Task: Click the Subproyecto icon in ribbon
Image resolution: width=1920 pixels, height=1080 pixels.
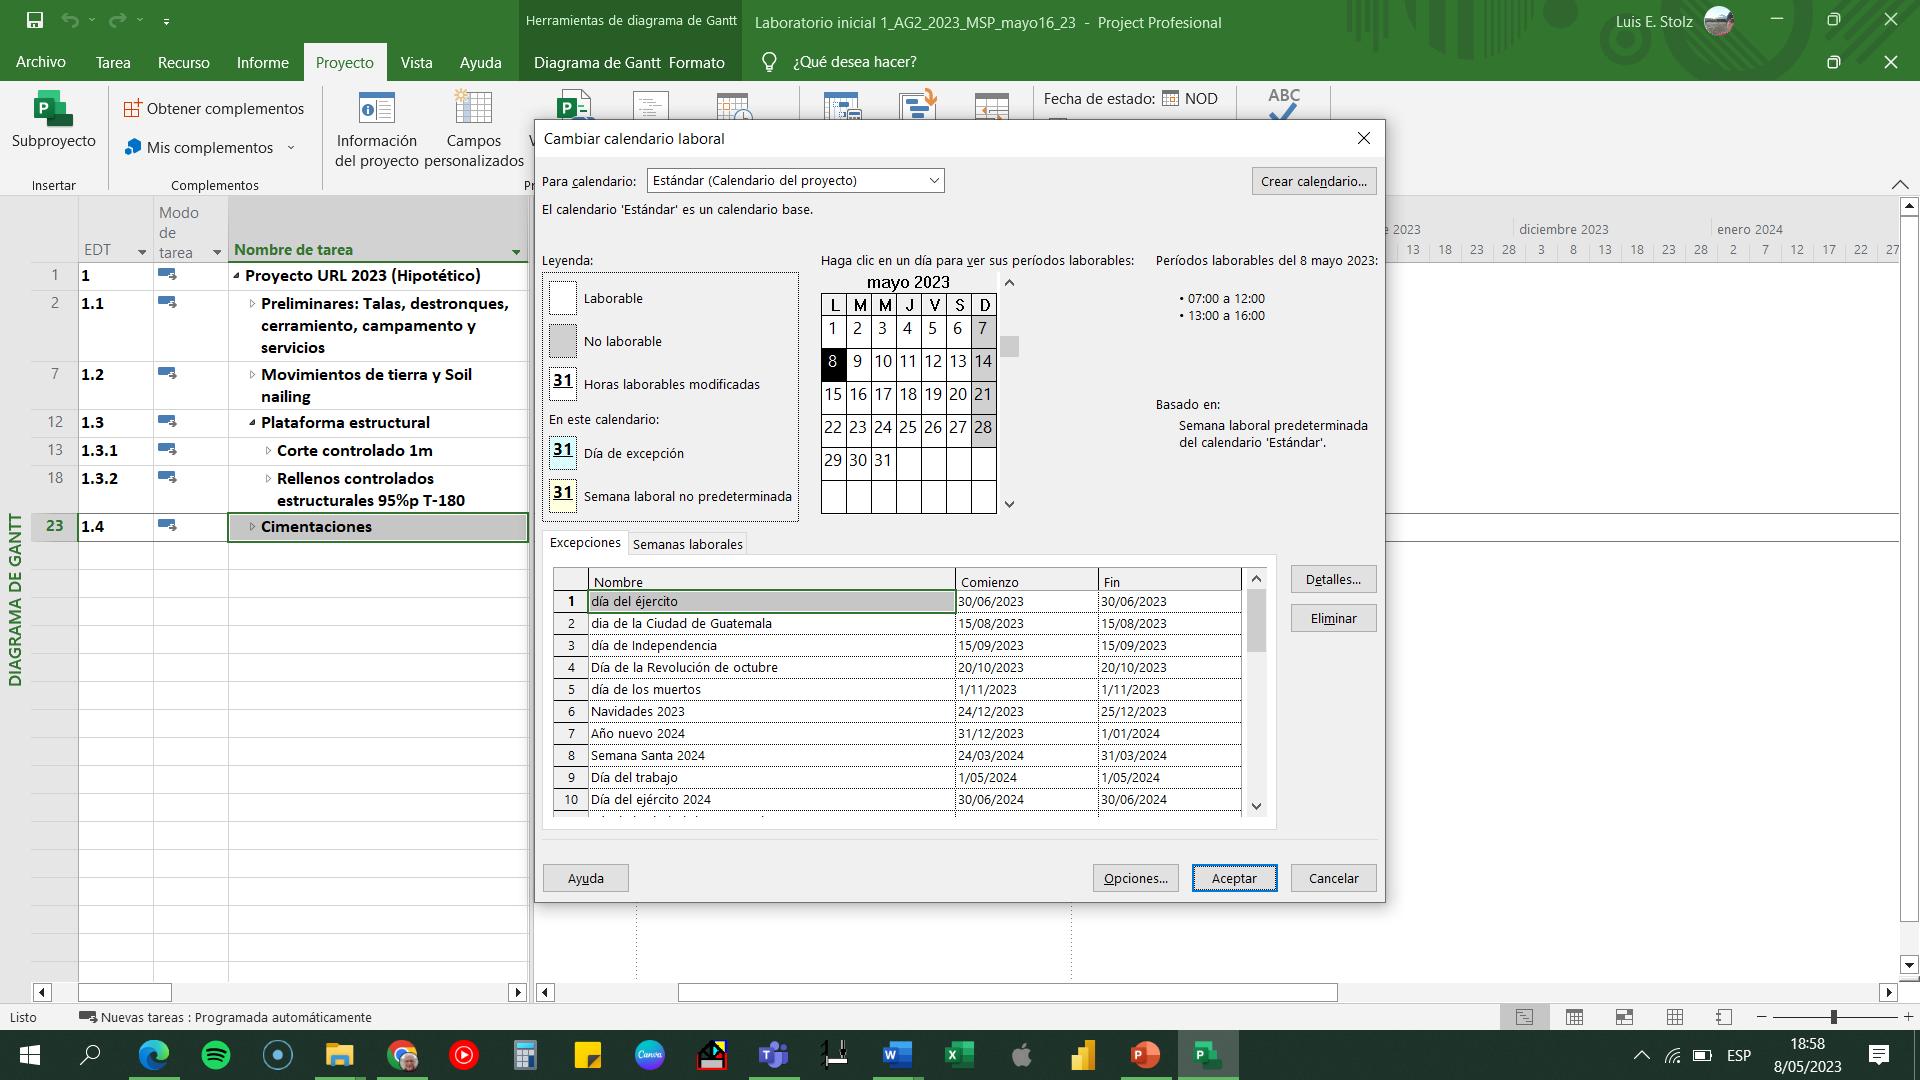Action: [53, 110]
